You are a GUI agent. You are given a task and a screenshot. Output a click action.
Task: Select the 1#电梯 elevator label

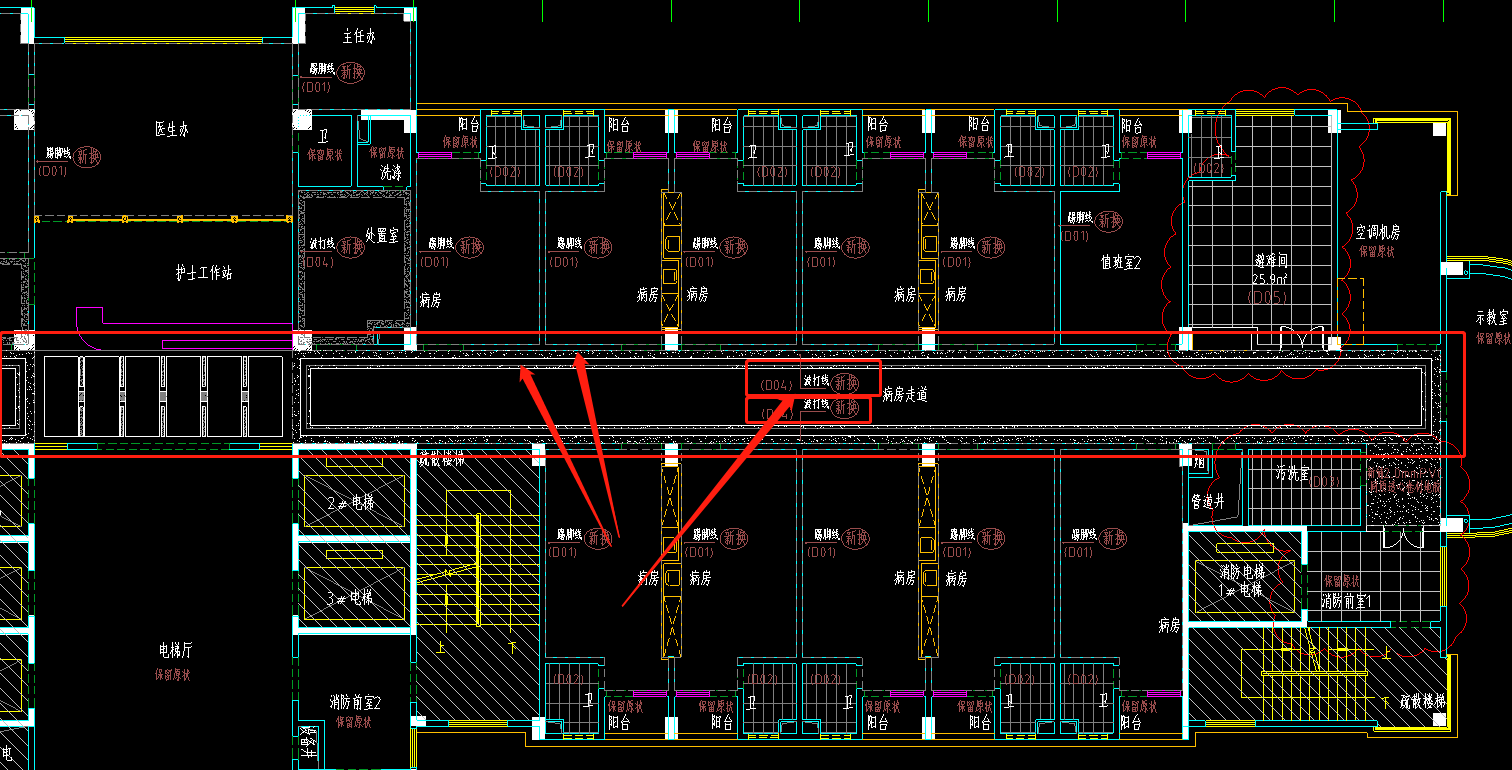click(1241, 590)
